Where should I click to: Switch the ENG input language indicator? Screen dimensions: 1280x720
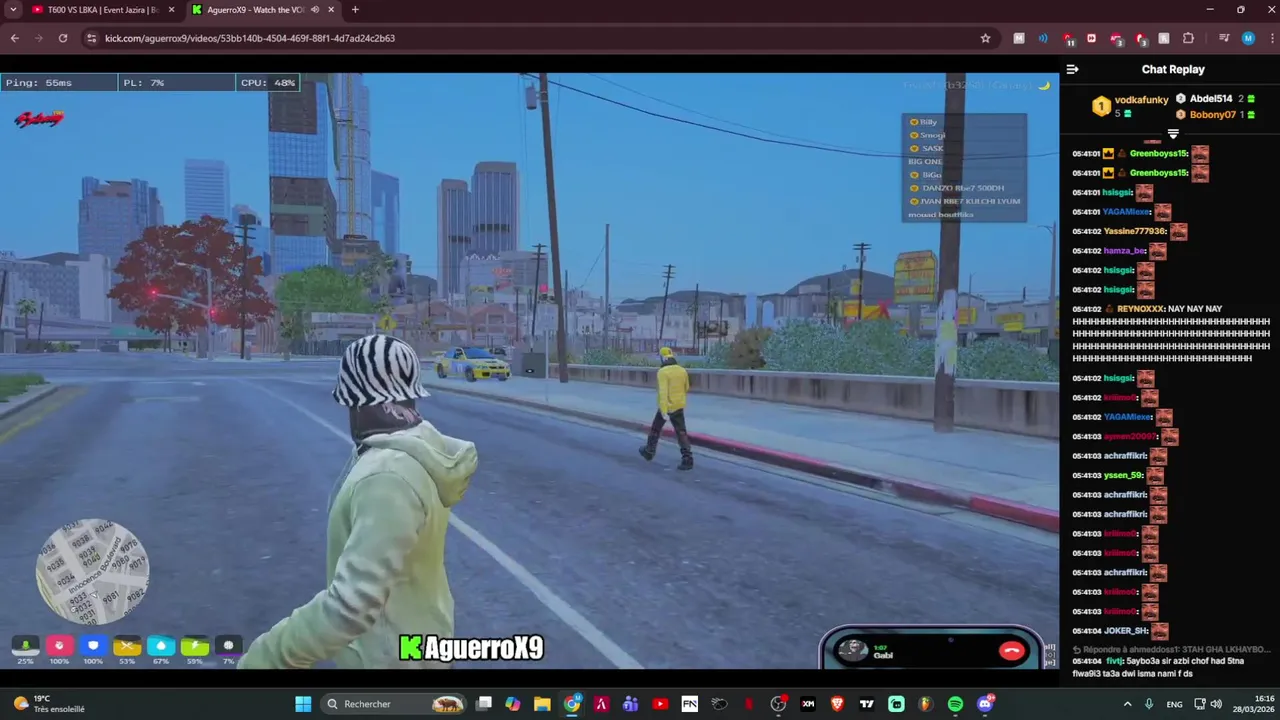[1175, 704]
